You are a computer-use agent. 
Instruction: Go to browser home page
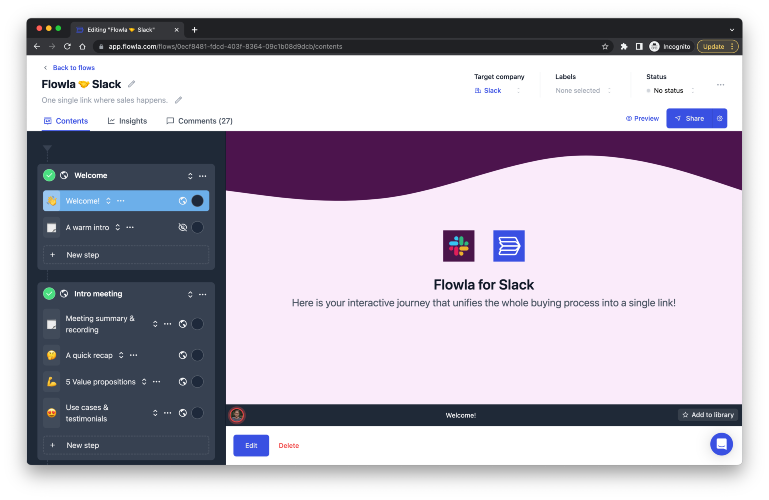(82, 47)
